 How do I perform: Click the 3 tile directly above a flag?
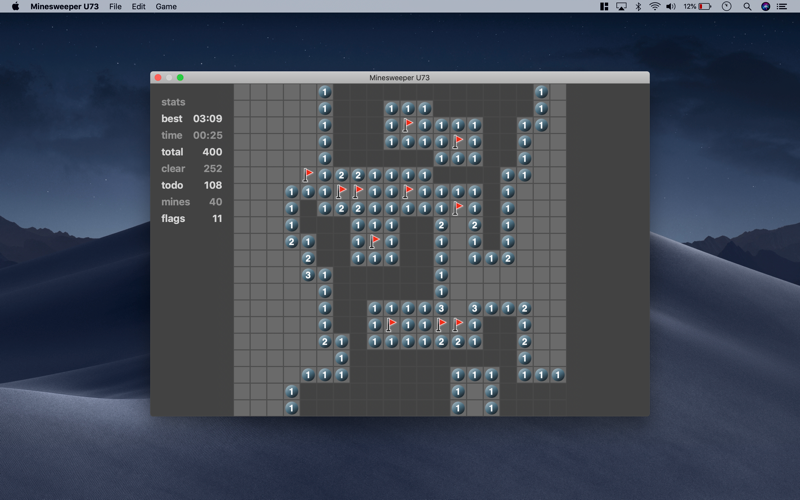click(x=441, y=308)
